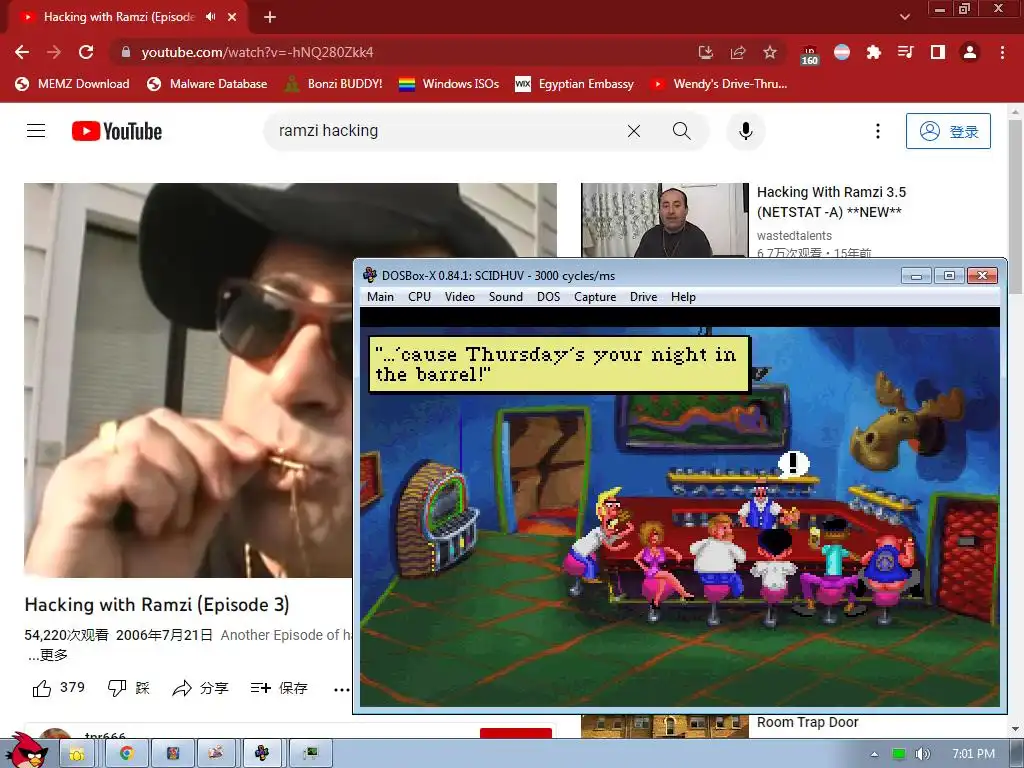Expand the tab search chevron

click(904, 17)
